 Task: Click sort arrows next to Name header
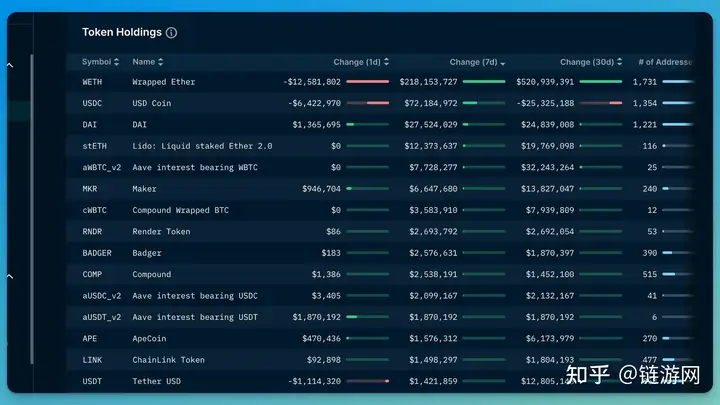(162, 62)
